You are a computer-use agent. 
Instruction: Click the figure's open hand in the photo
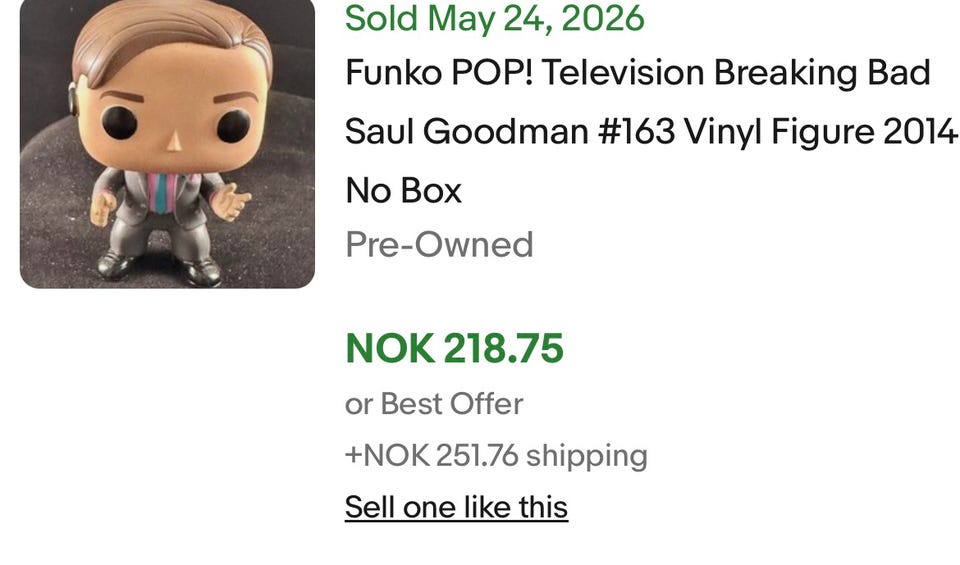tap(231, 201)
